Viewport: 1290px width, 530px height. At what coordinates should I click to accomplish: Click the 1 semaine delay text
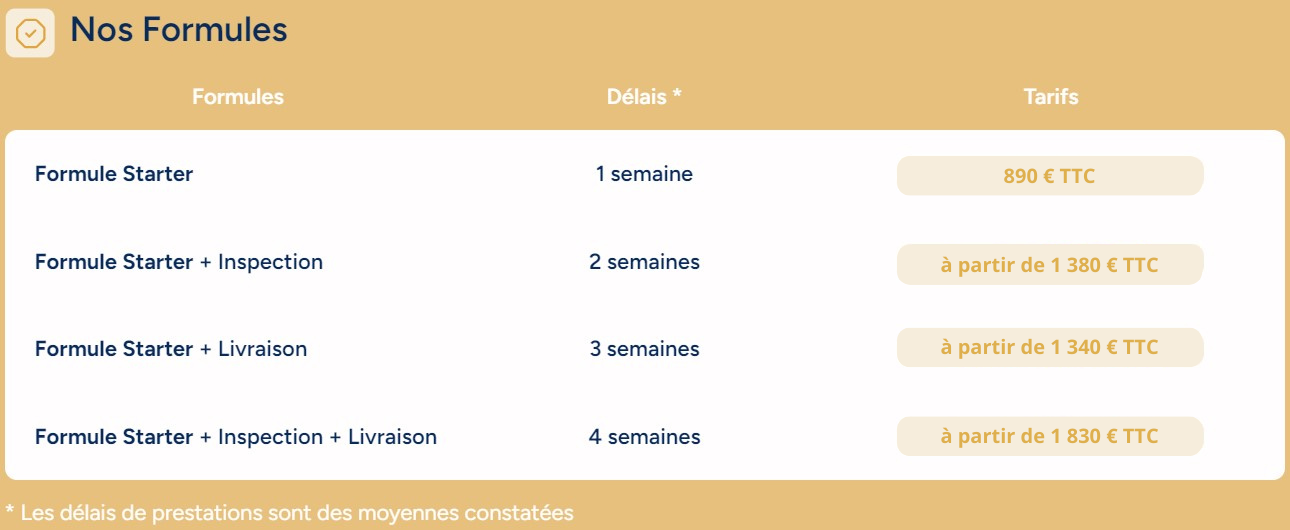pos(644,174)
